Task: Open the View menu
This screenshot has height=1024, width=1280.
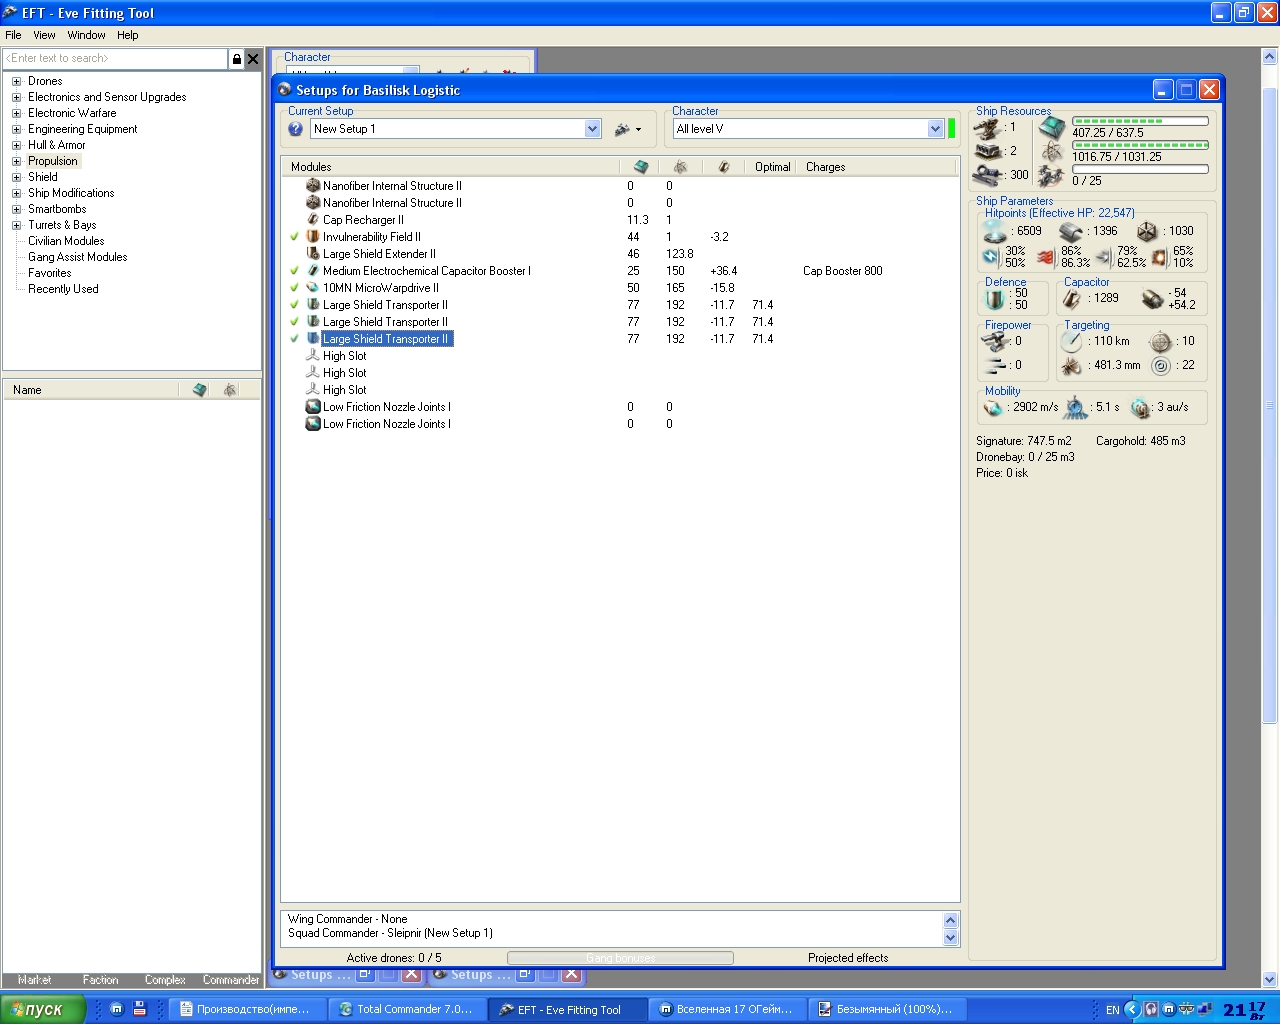Action: (44, 35)
